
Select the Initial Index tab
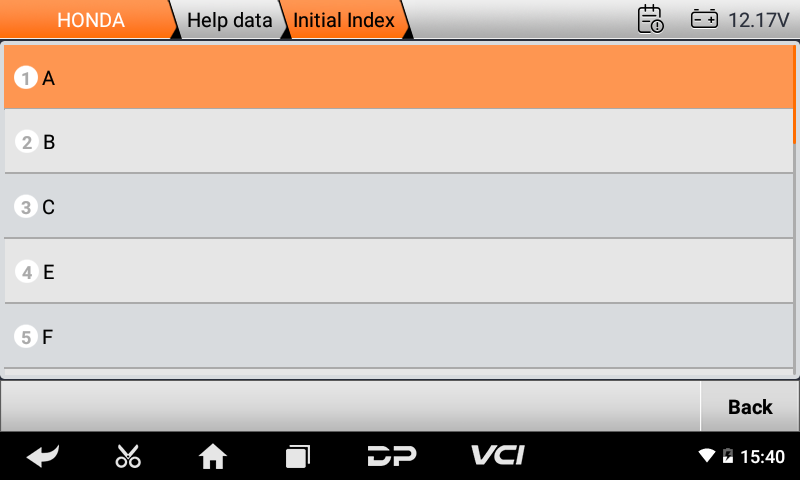click(344, 20)
